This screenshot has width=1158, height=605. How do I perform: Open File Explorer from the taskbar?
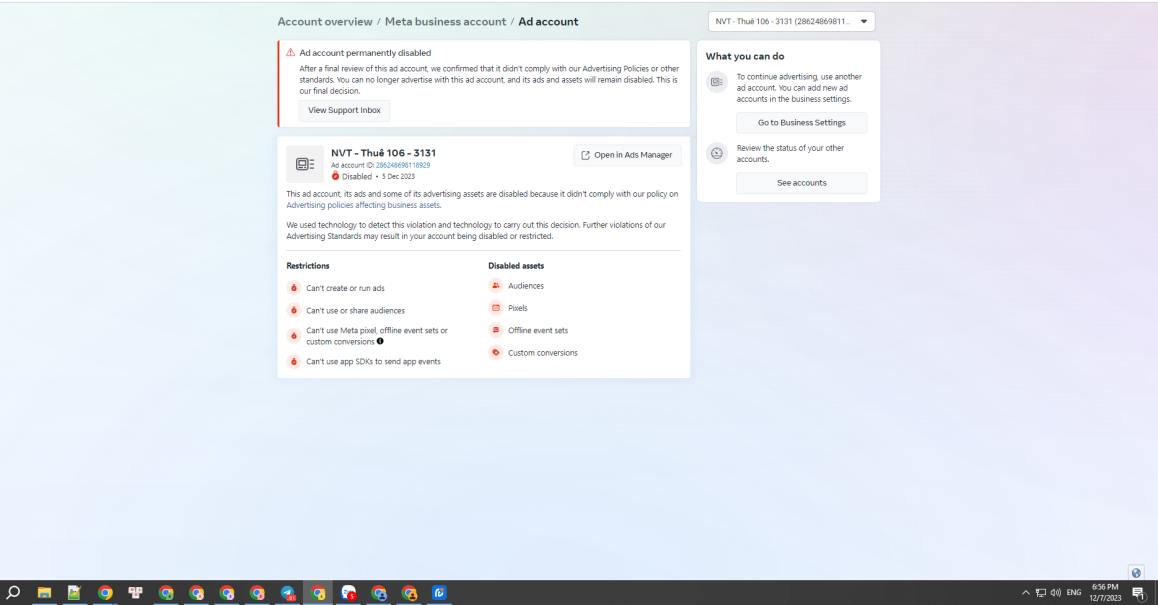pos(44,592)
